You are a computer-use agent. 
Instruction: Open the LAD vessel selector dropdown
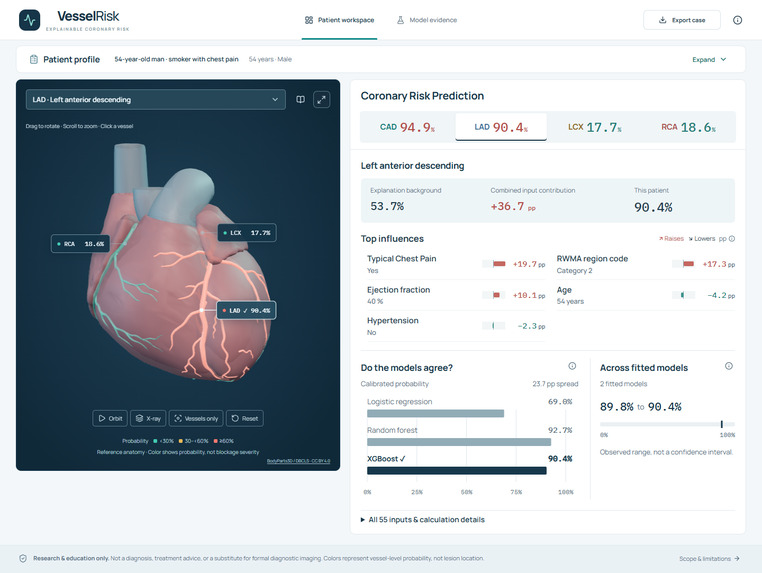coord(156,100)
